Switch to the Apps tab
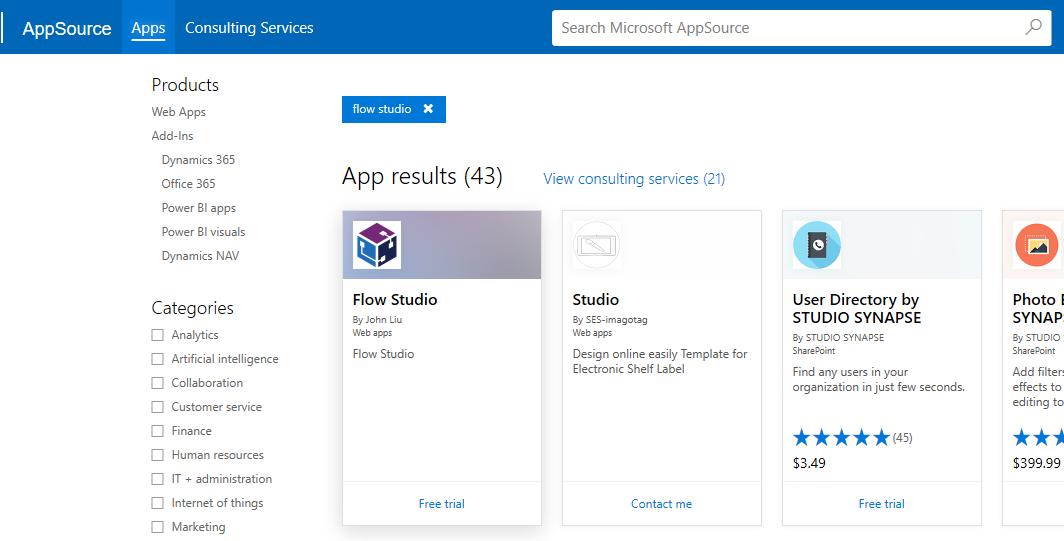The width and height of the screenshot is (1064, 541). tap(148, 28)
